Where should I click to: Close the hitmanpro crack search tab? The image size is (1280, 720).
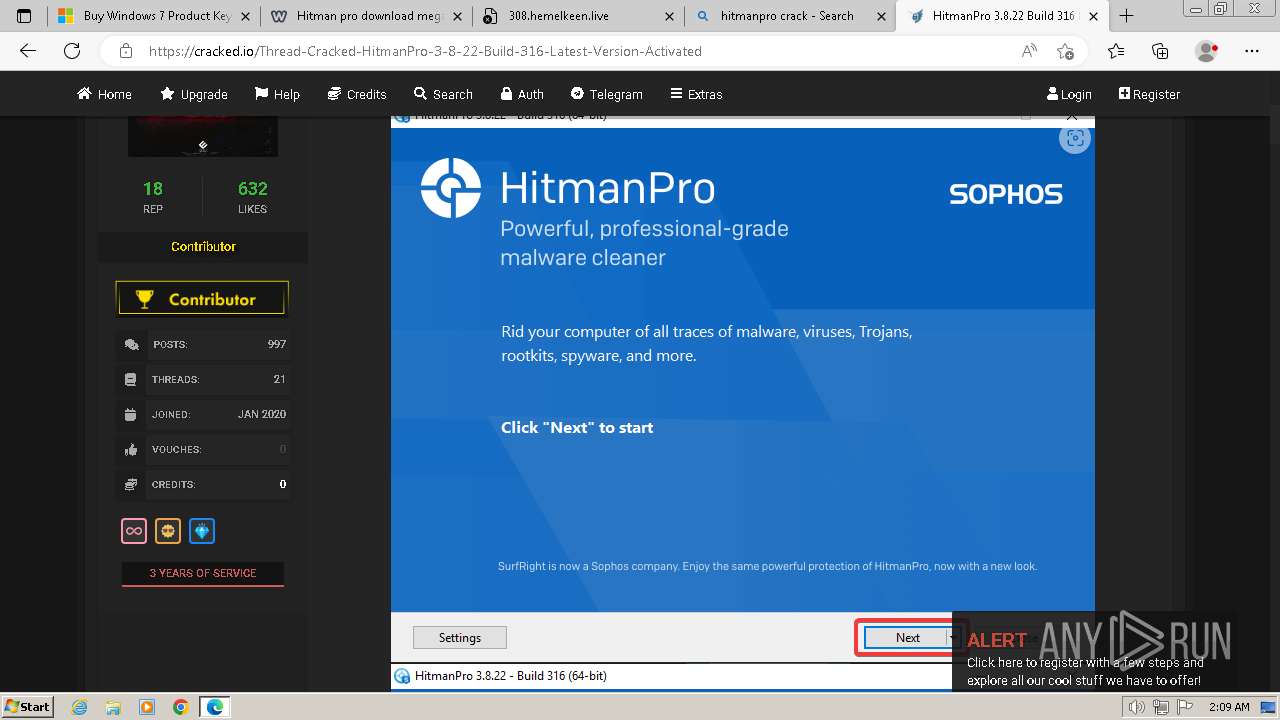[x=880, y=16]
